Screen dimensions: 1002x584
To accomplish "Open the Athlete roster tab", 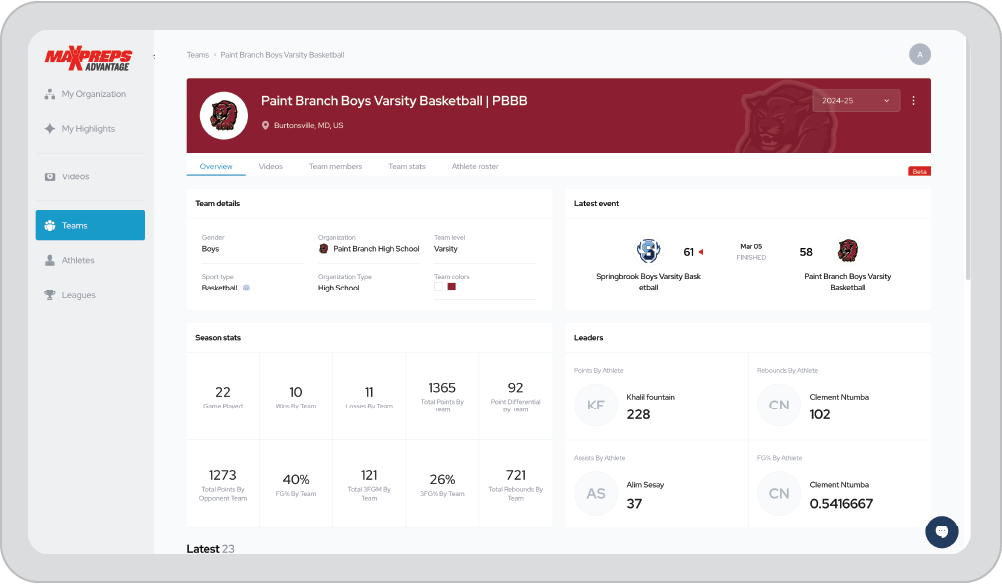I will click(475, 166).
